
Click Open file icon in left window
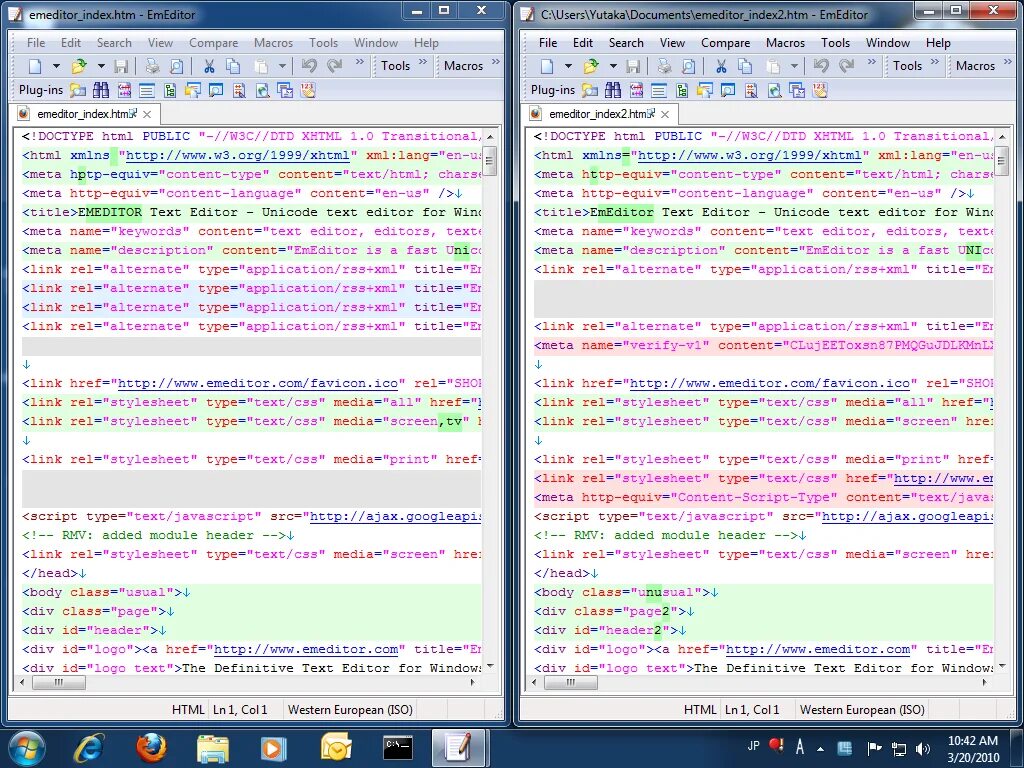(79, 65)
